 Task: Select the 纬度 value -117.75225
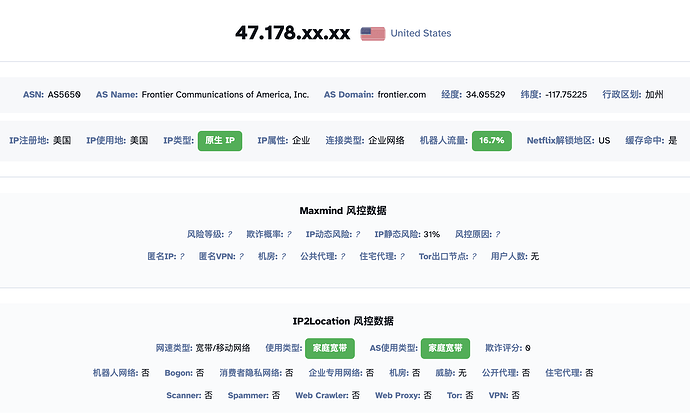tap(566, 95)
